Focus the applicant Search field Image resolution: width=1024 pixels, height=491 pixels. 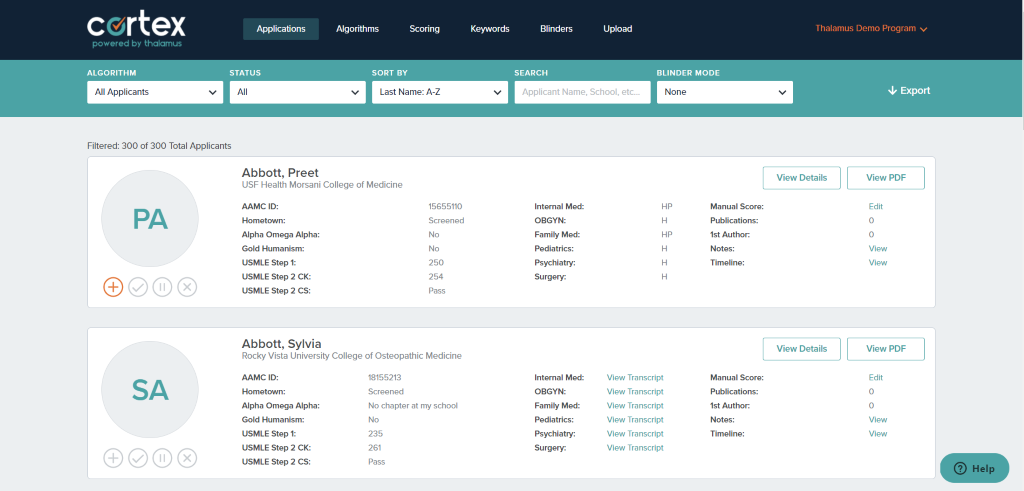pos(583,92)
